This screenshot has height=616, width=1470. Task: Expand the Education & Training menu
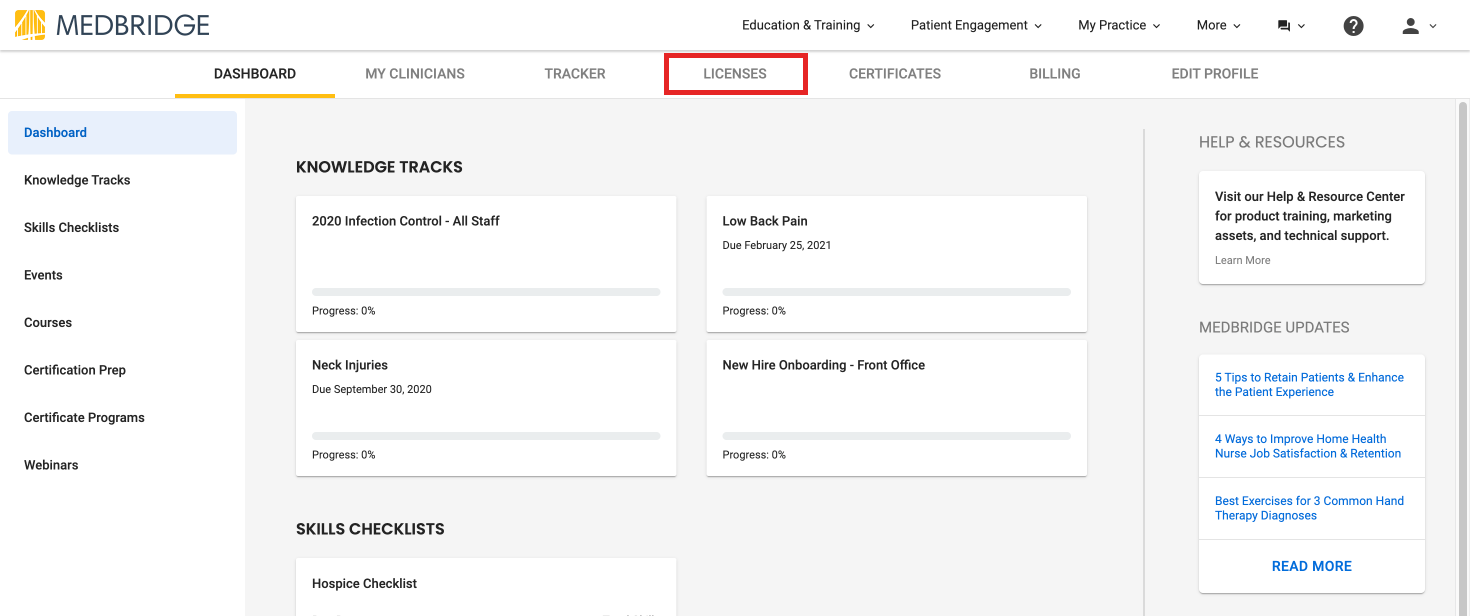click(808, 25)
